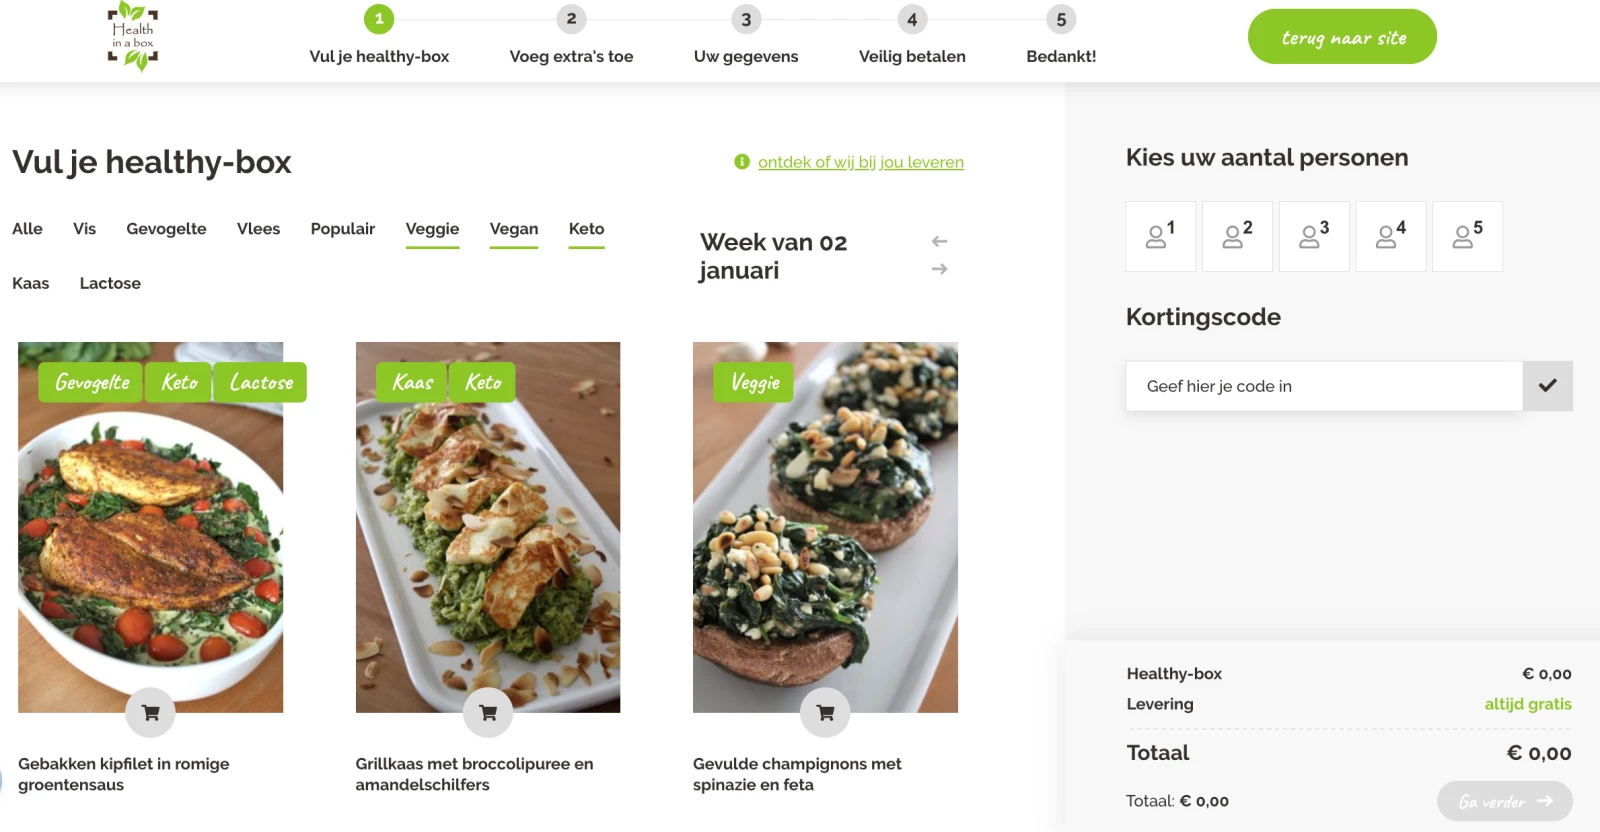Screen dimensions: 1600x832
Task: Add Gebakken kipfilet to cart
Action: click(150, 712)
